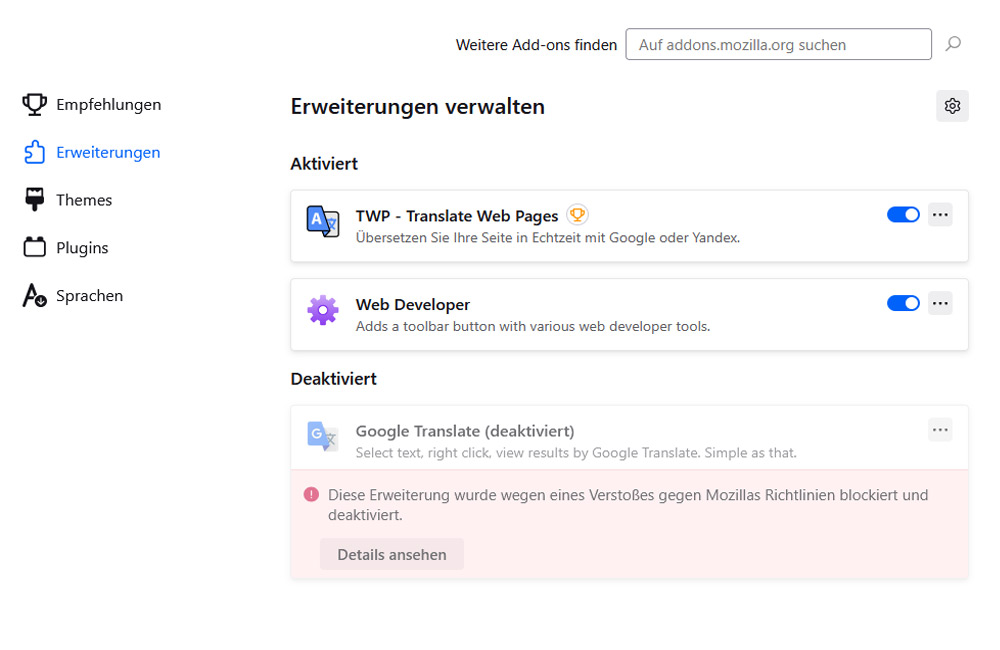
Task: Click the TWP extension icon thumbnail
Action: coord(322,220)
